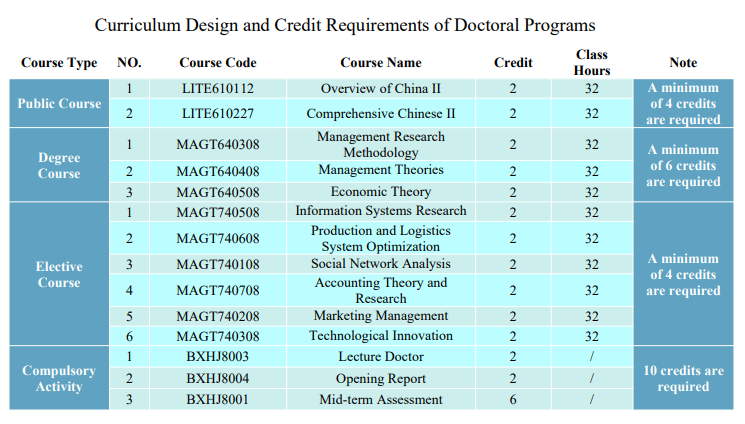
Task: Select the Technological Innovation course name
Action: point(380,336)
